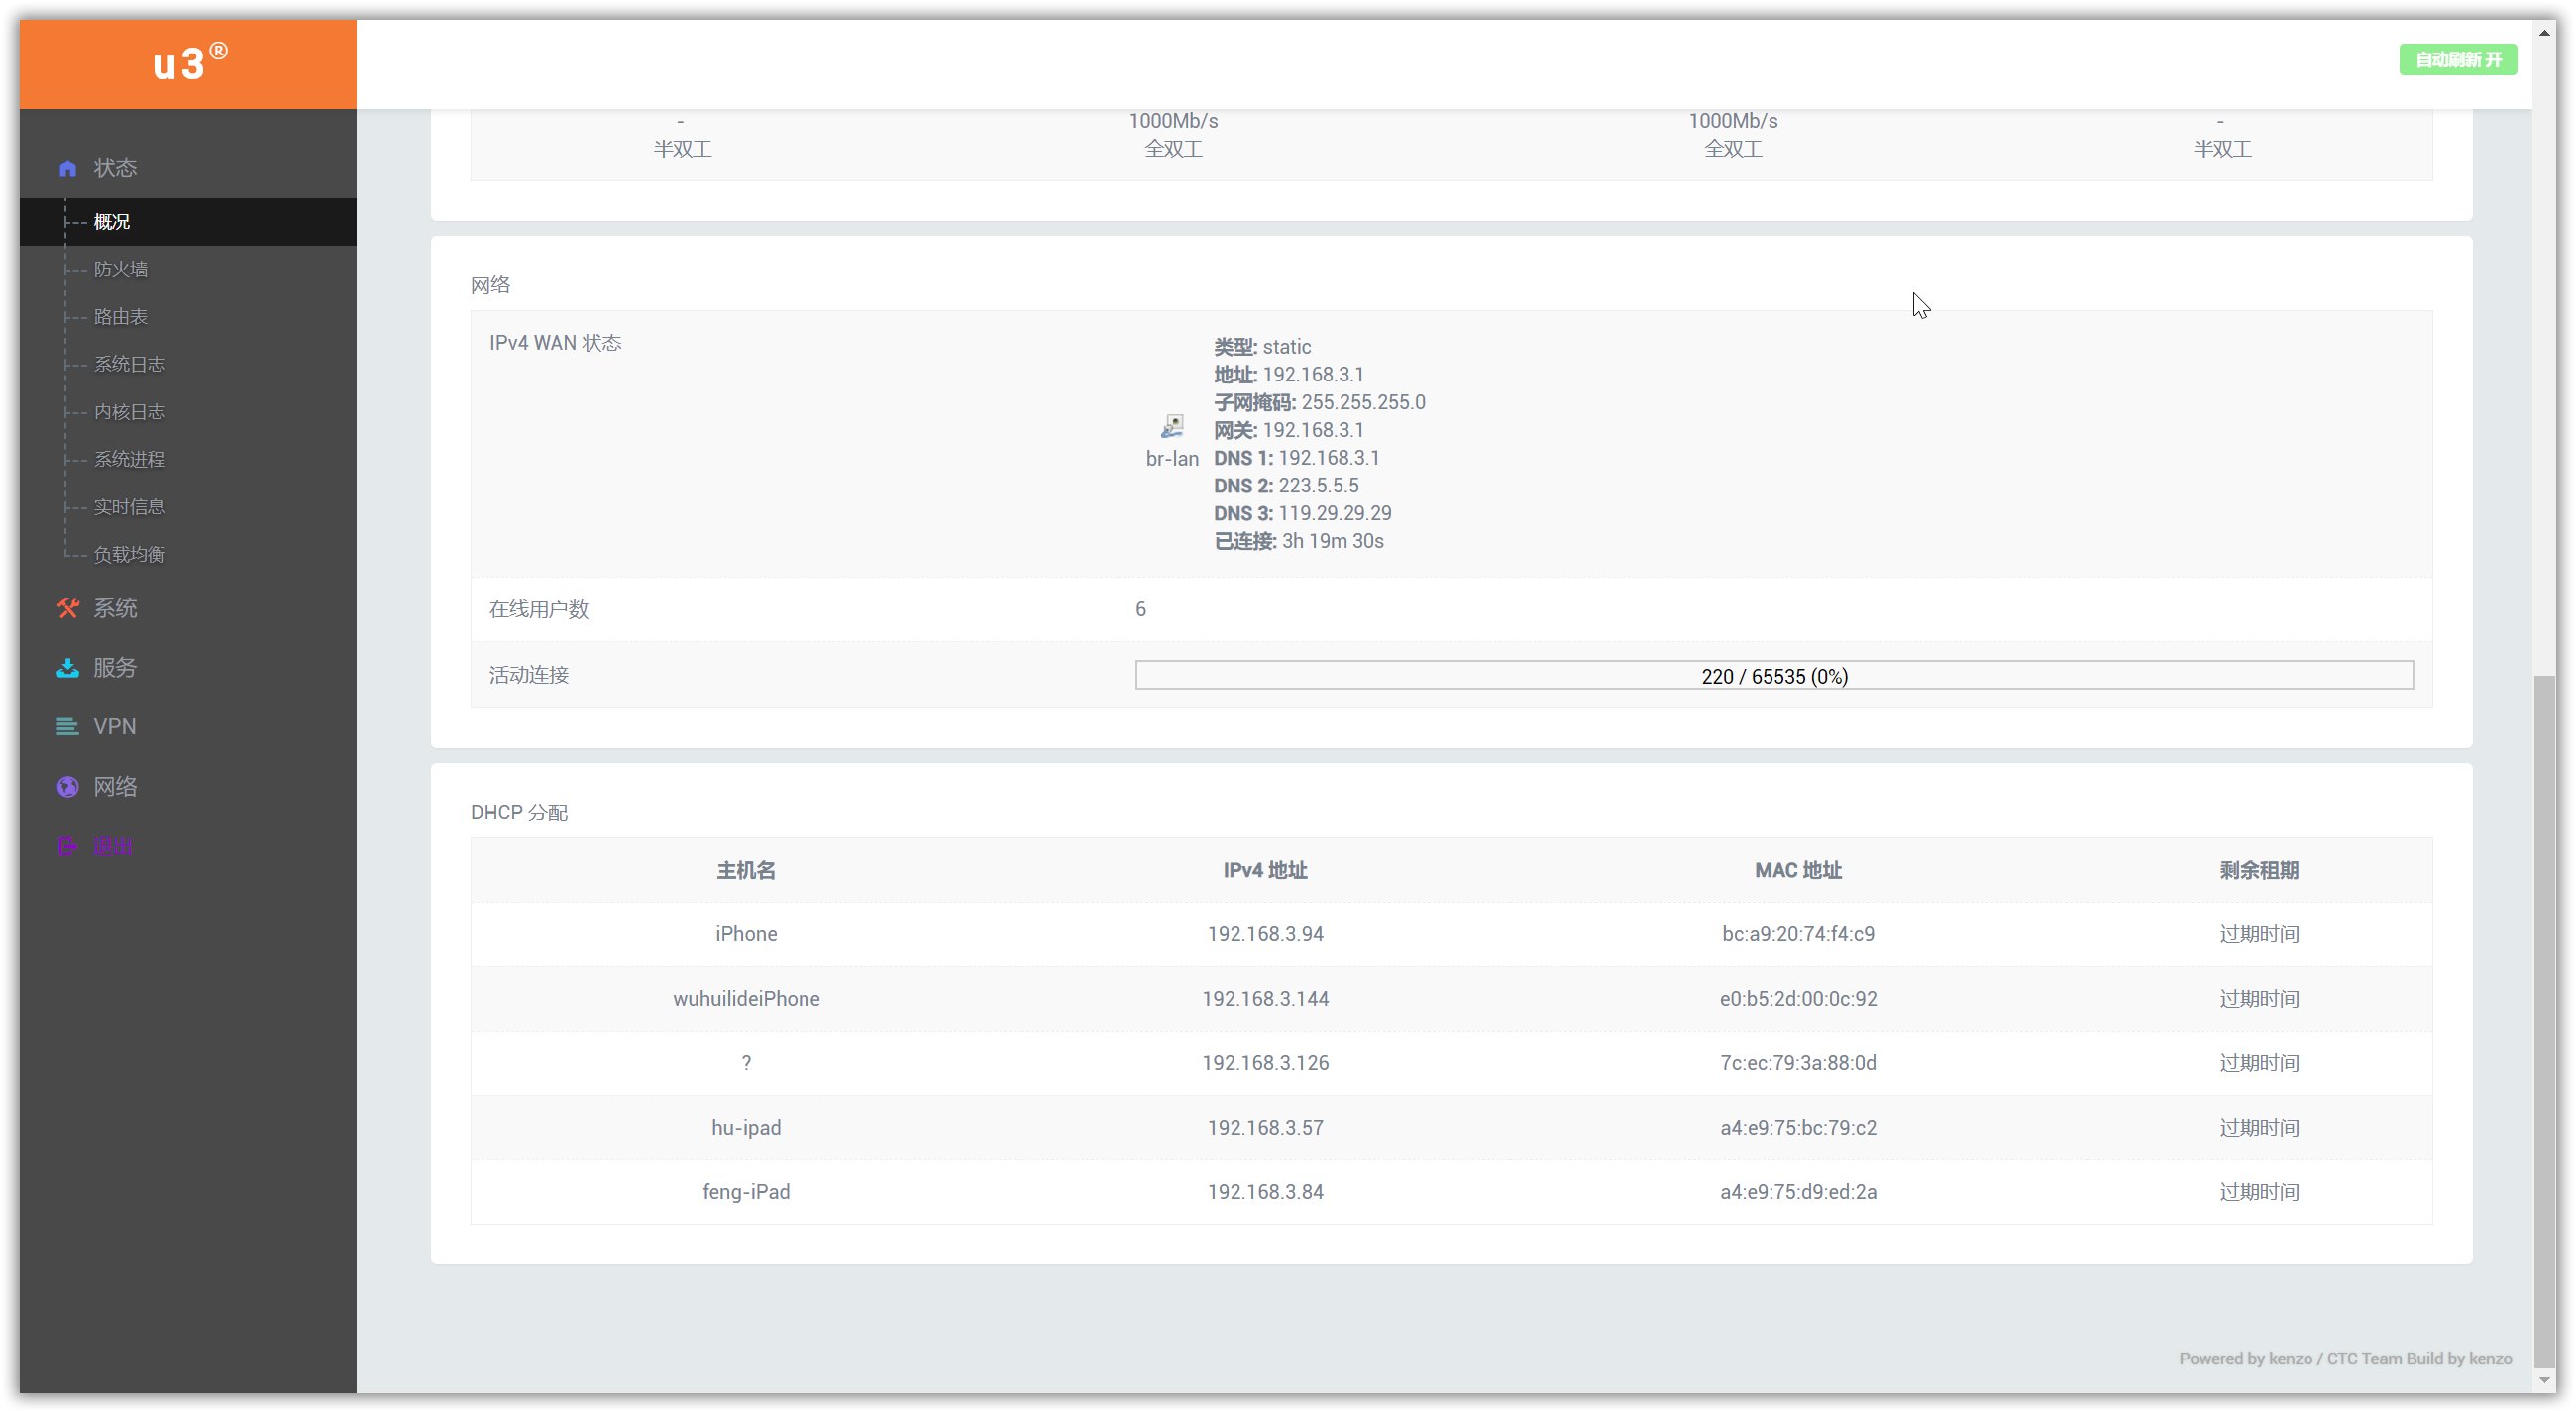Click the br-lan network interface icon
Screen dimensions: 2576x1413
click(1172, 427)
